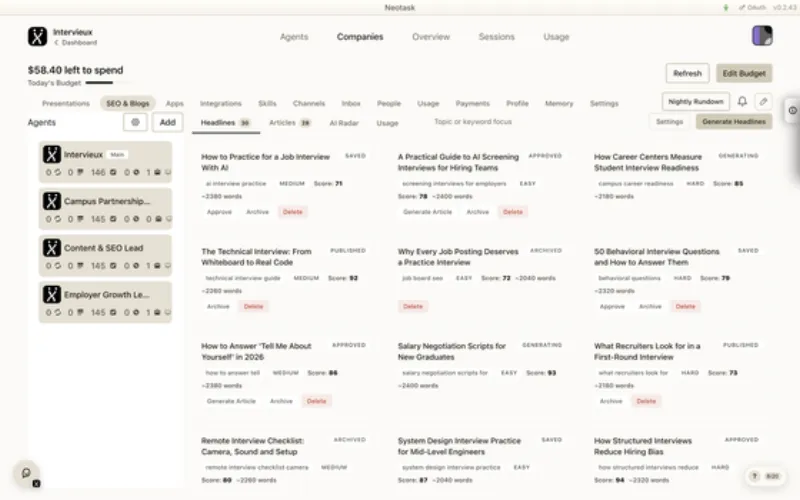The image size is (800, 500).
Task: Switch to the Apps tab
Action: (174, 104)
